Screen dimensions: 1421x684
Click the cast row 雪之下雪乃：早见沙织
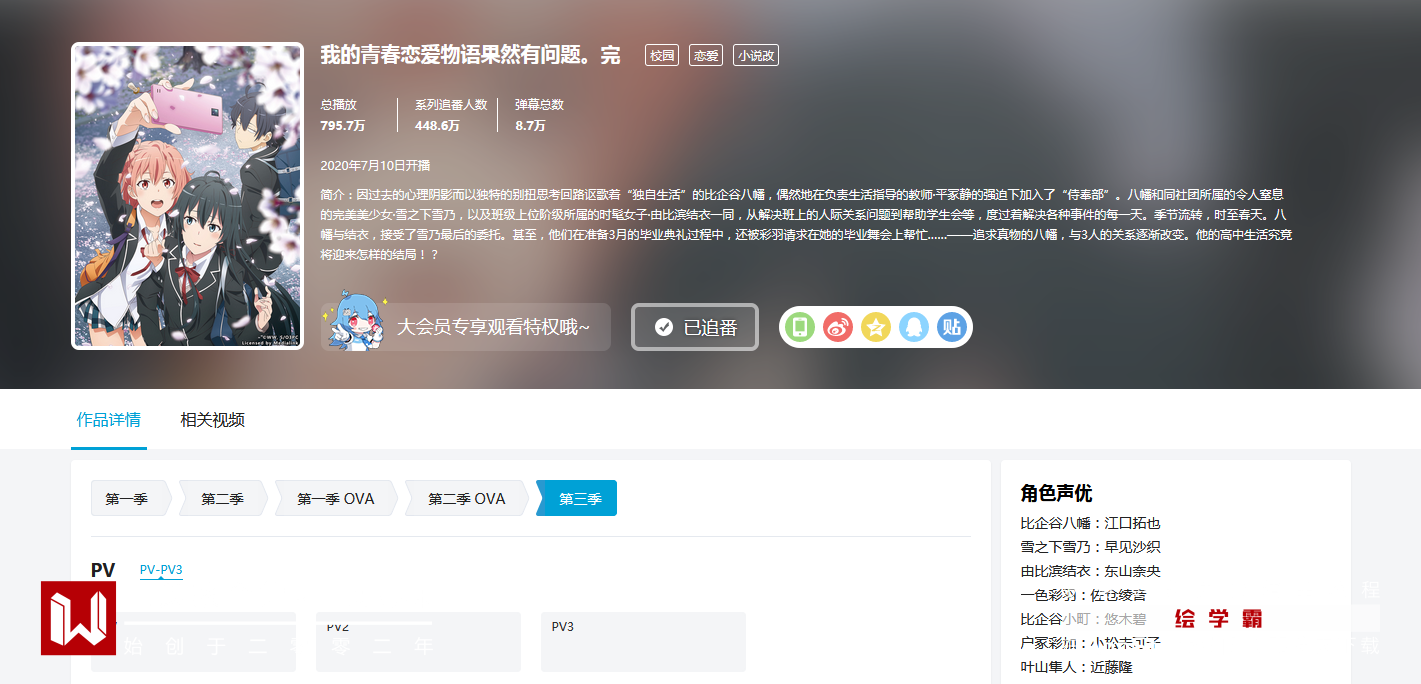pyautogui.click(x=1090, y=547)
